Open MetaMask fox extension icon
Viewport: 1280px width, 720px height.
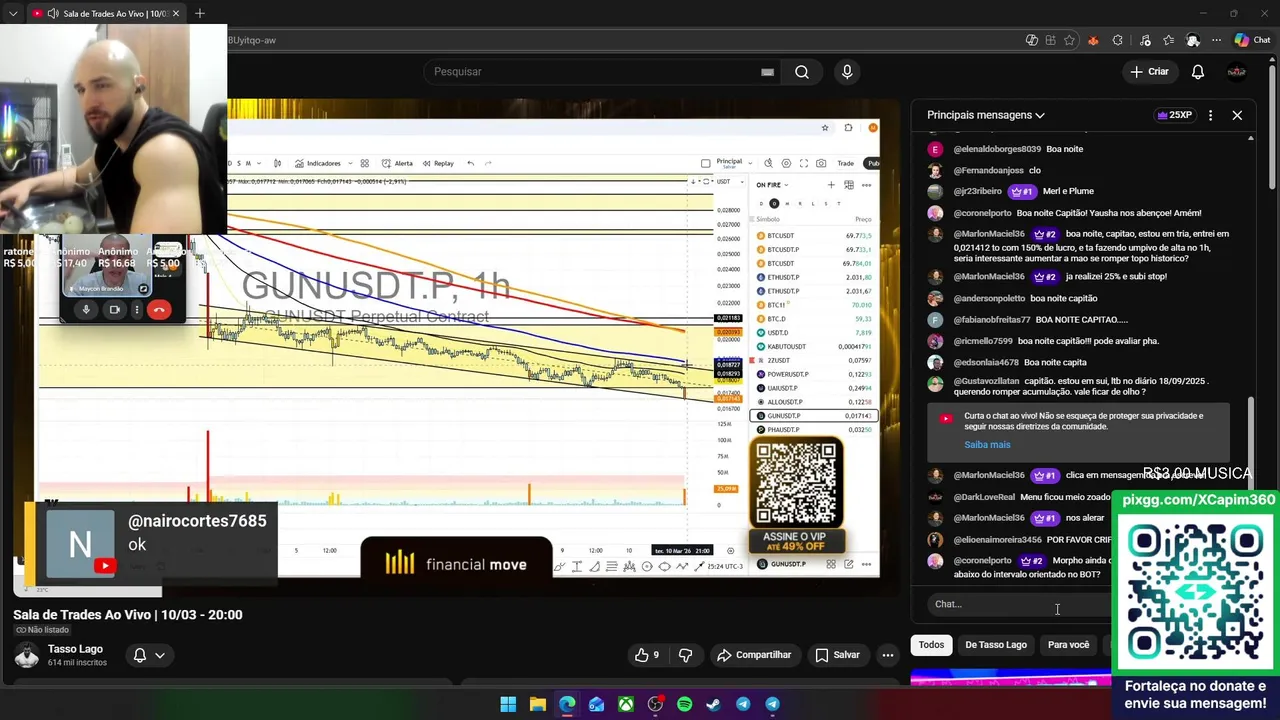tap(1093, 40)
